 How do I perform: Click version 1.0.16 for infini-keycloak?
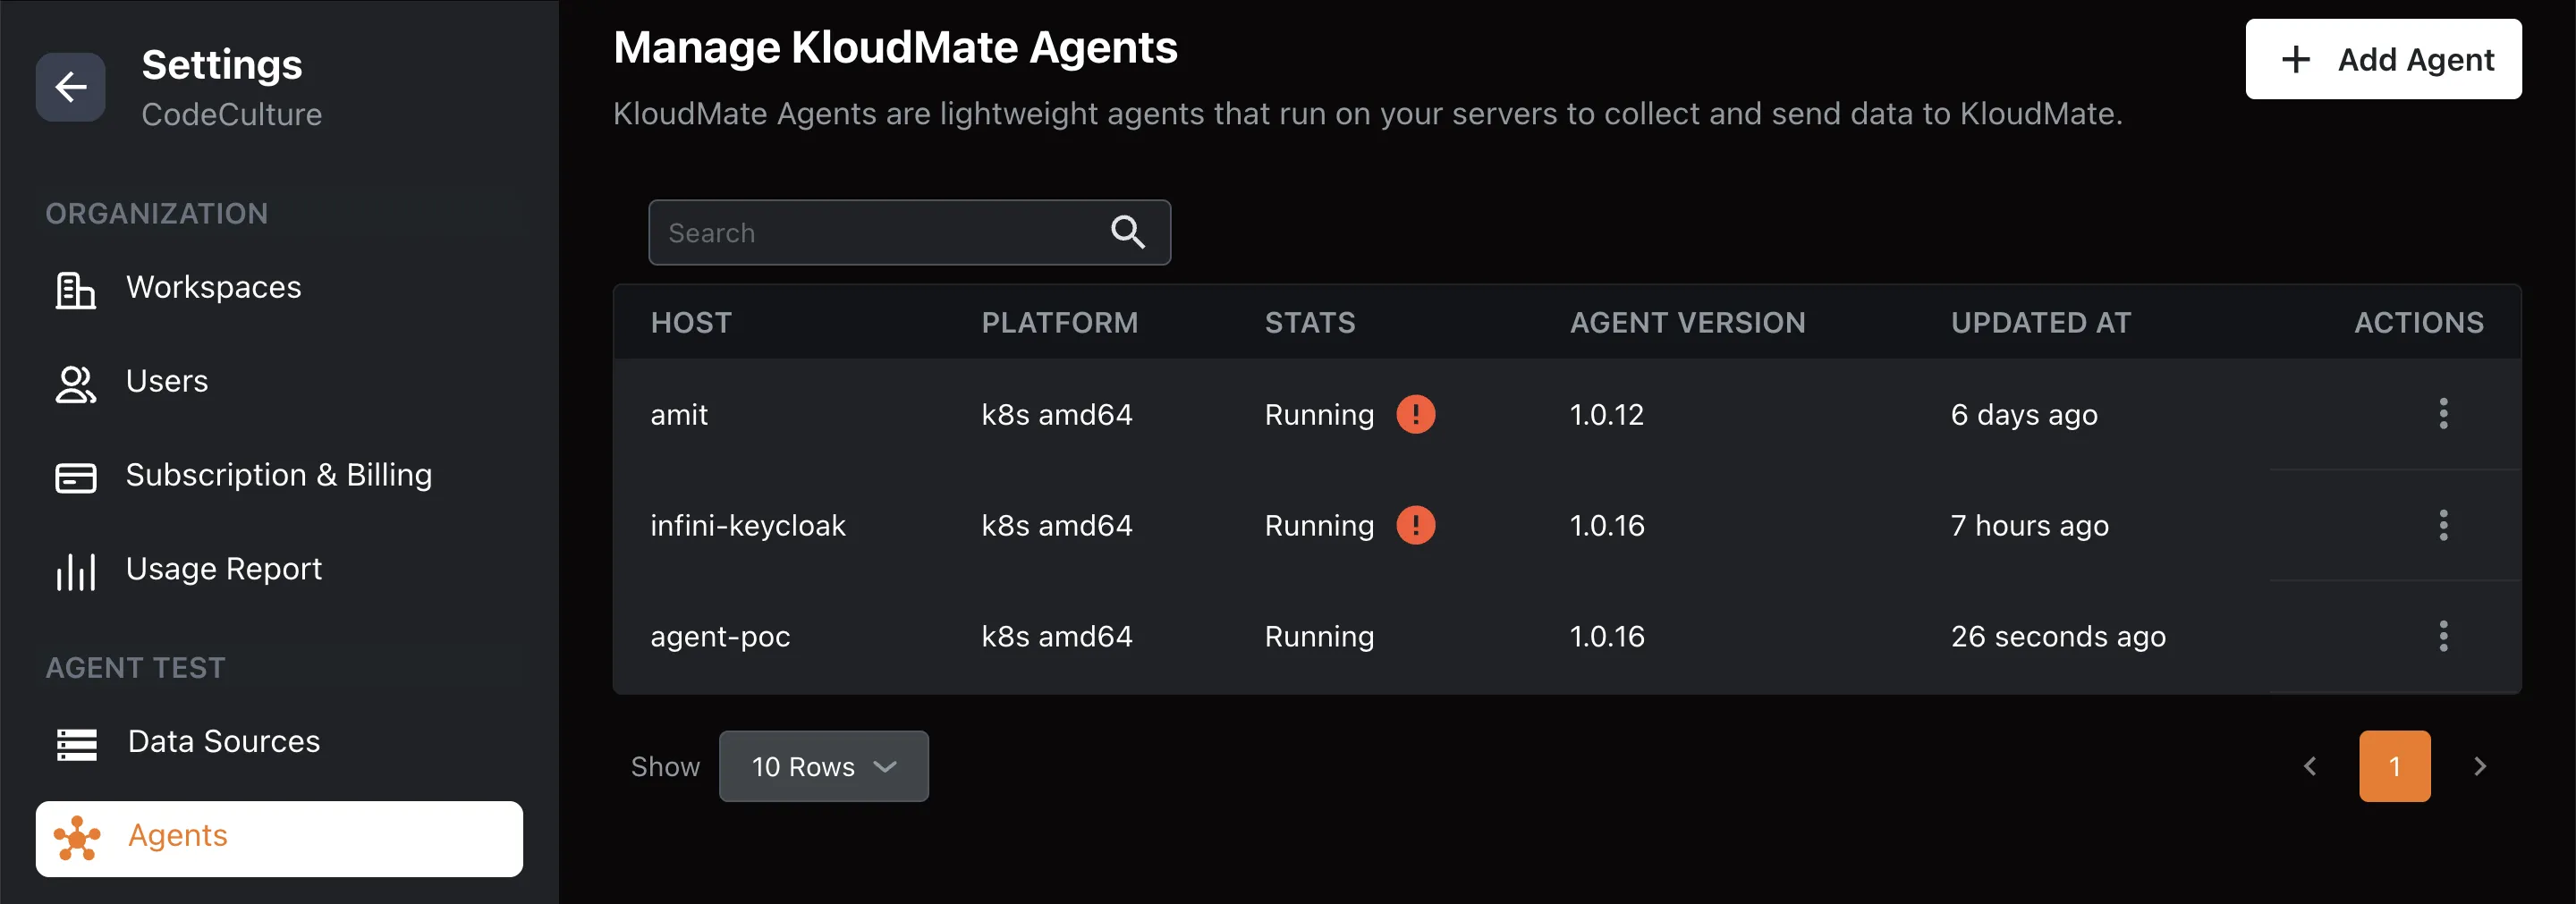[1607, 525]
